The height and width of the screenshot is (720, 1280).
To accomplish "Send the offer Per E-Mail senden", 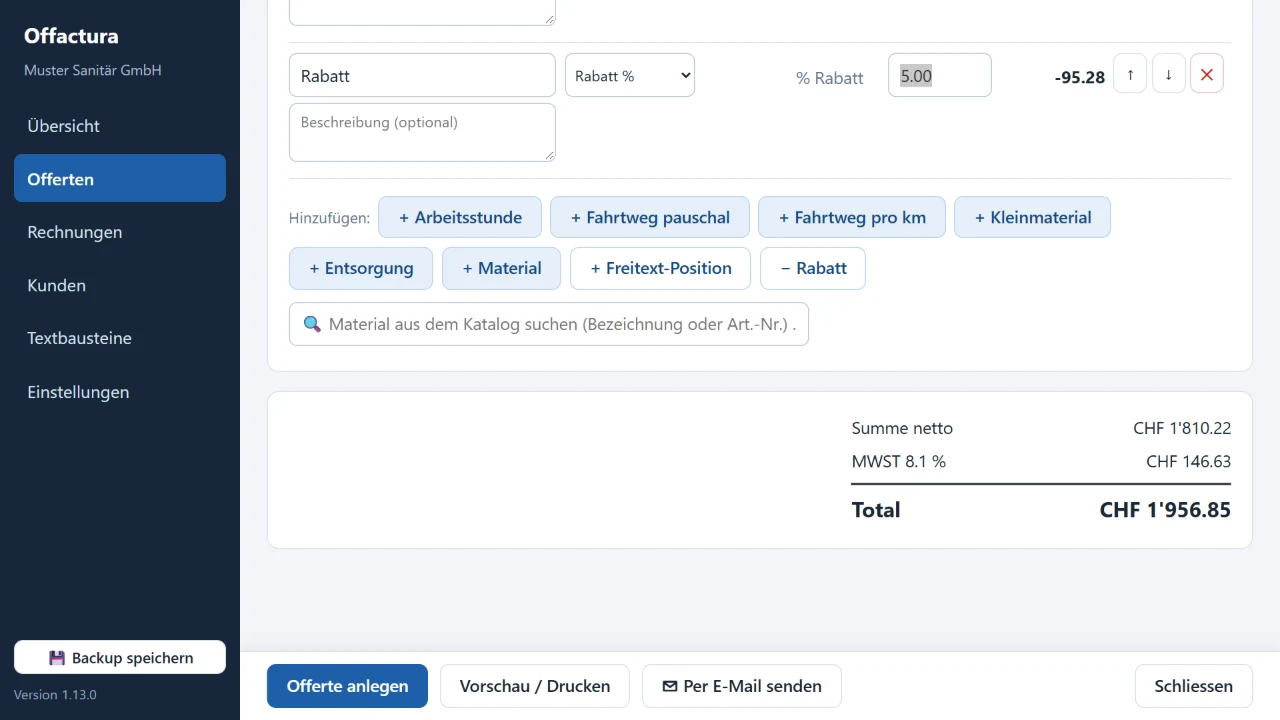I will (x=742, y=686).
